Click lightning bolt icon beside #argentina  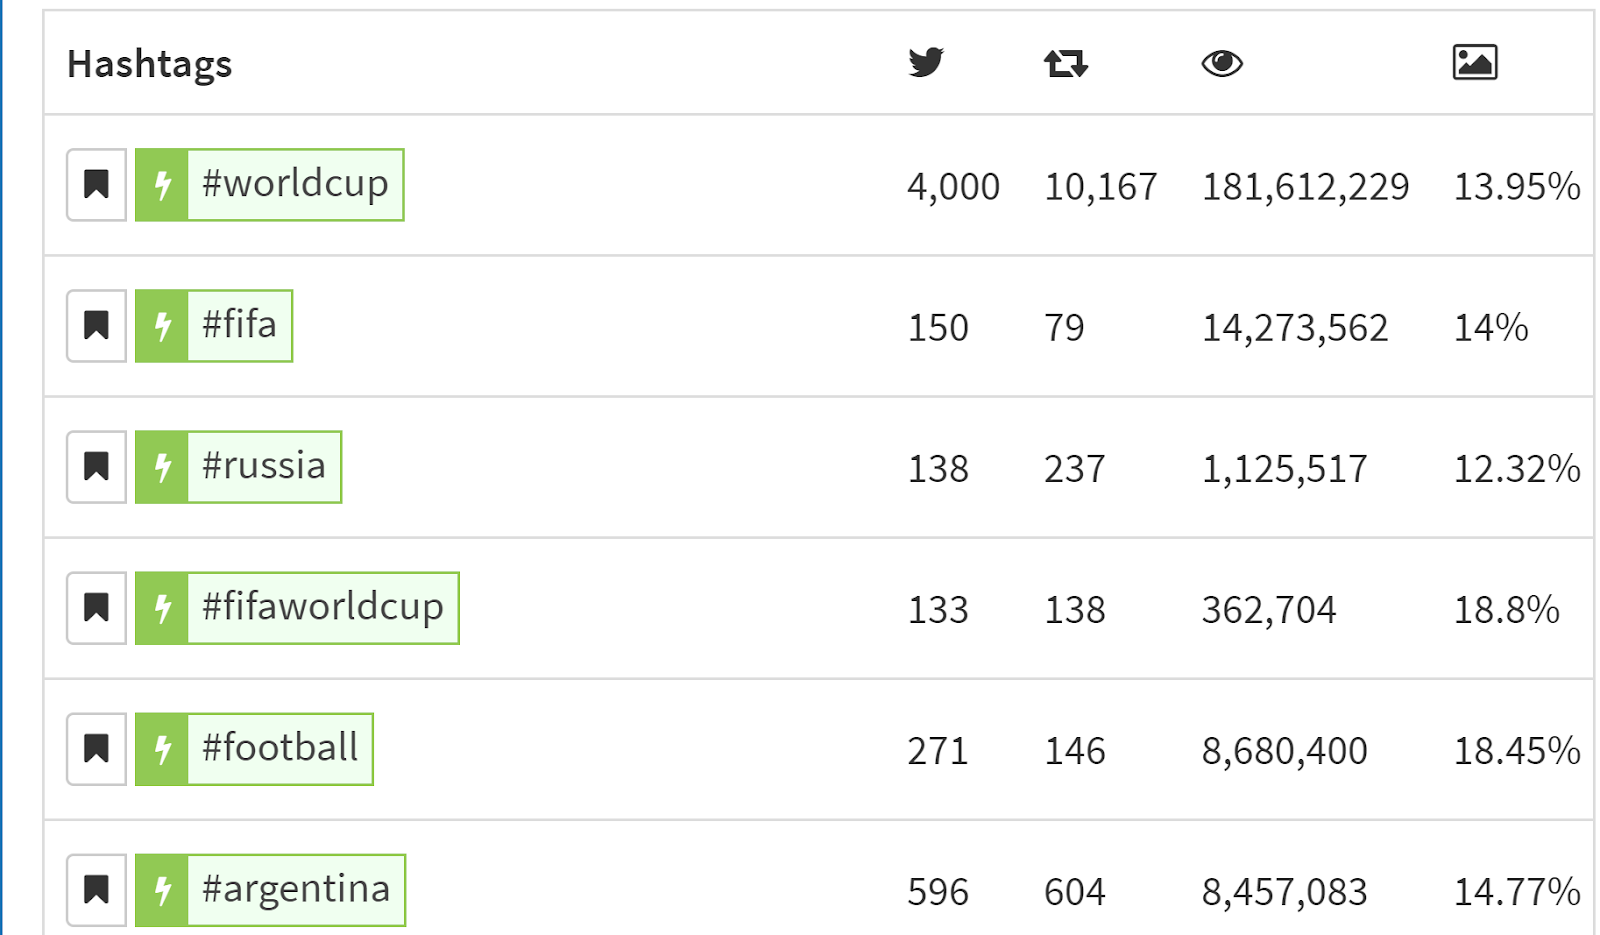click(162, 890)
